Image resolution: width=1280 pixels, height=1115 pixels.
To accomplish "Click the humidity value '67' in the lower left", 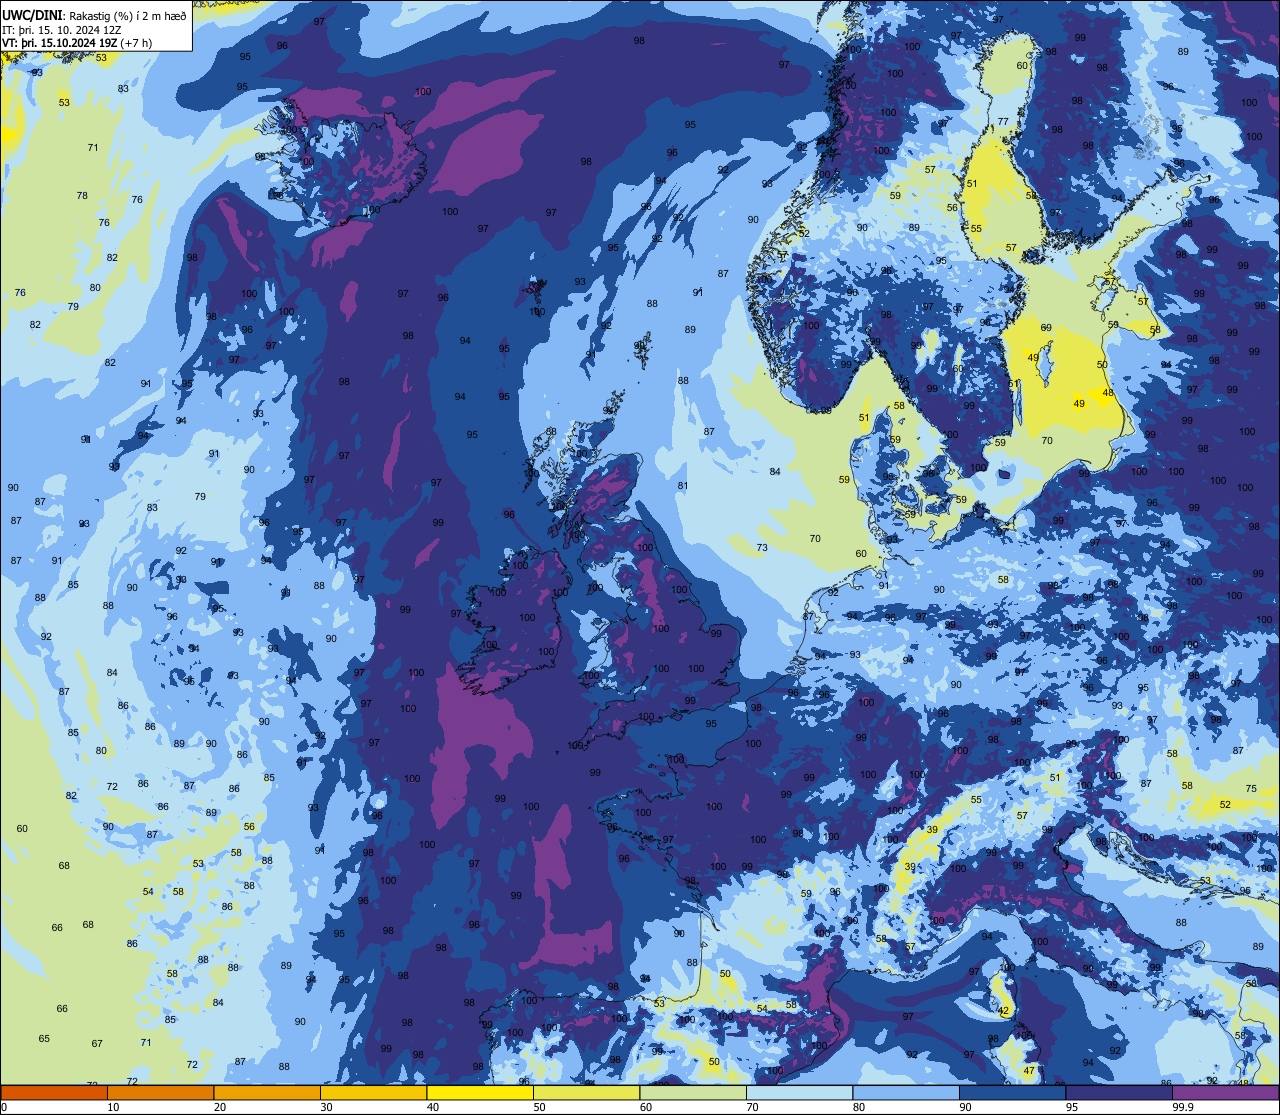I will click(x=97, y=1044).
